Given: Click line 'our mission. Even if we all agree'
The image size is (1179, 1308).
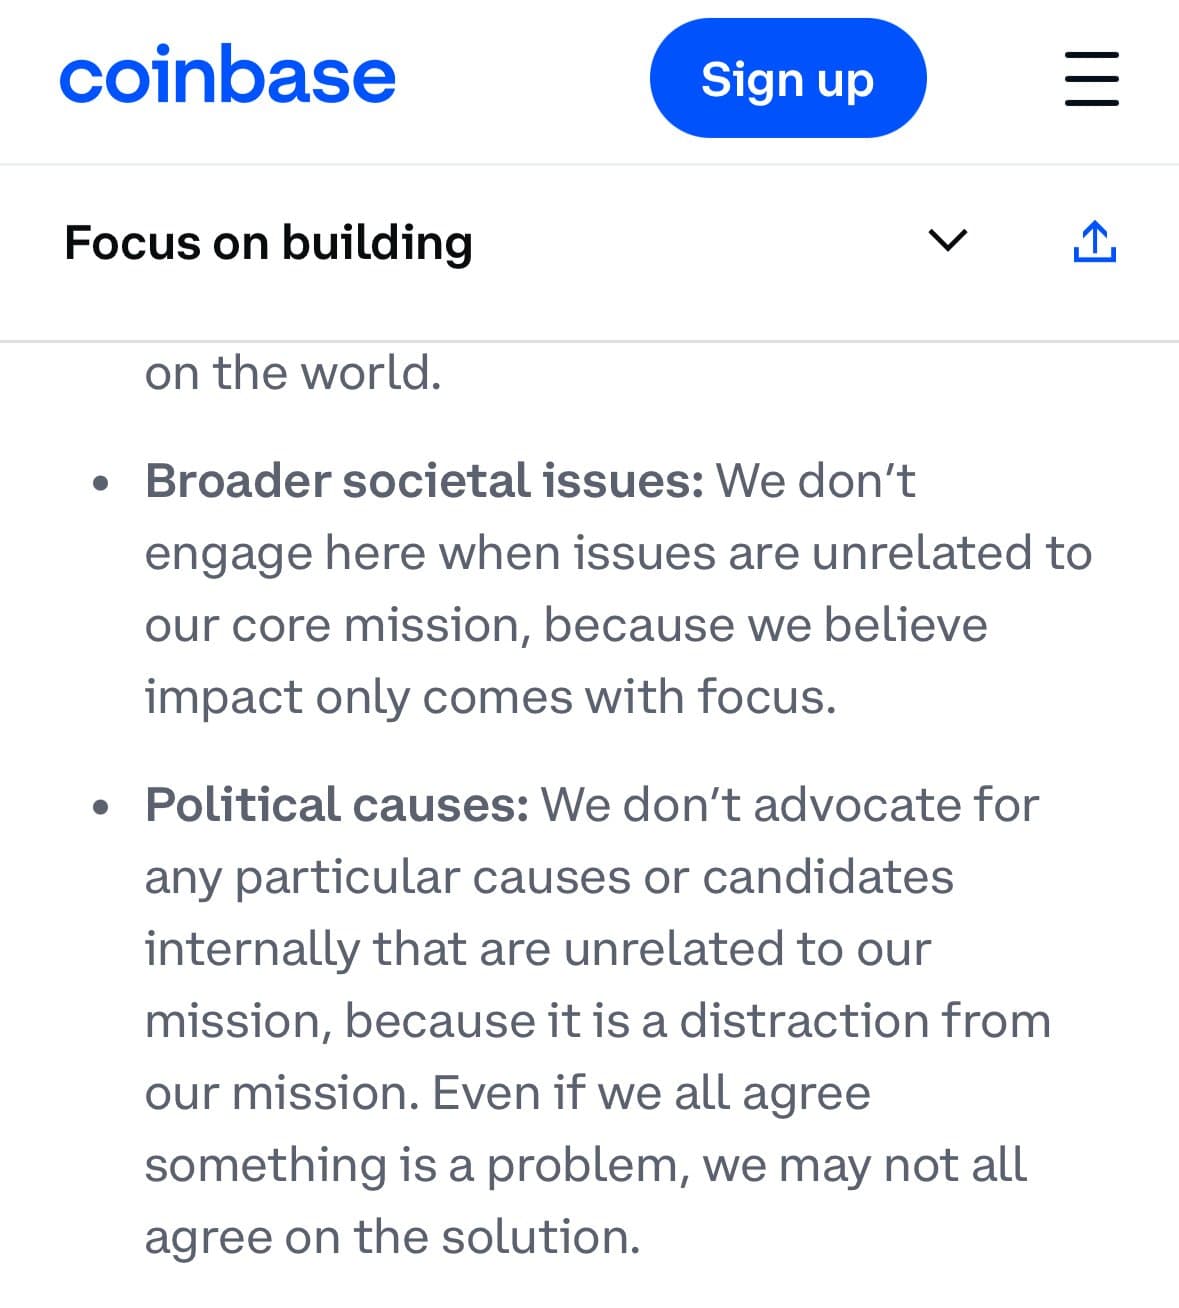Looking at the screenshot, I should 507,1093.
